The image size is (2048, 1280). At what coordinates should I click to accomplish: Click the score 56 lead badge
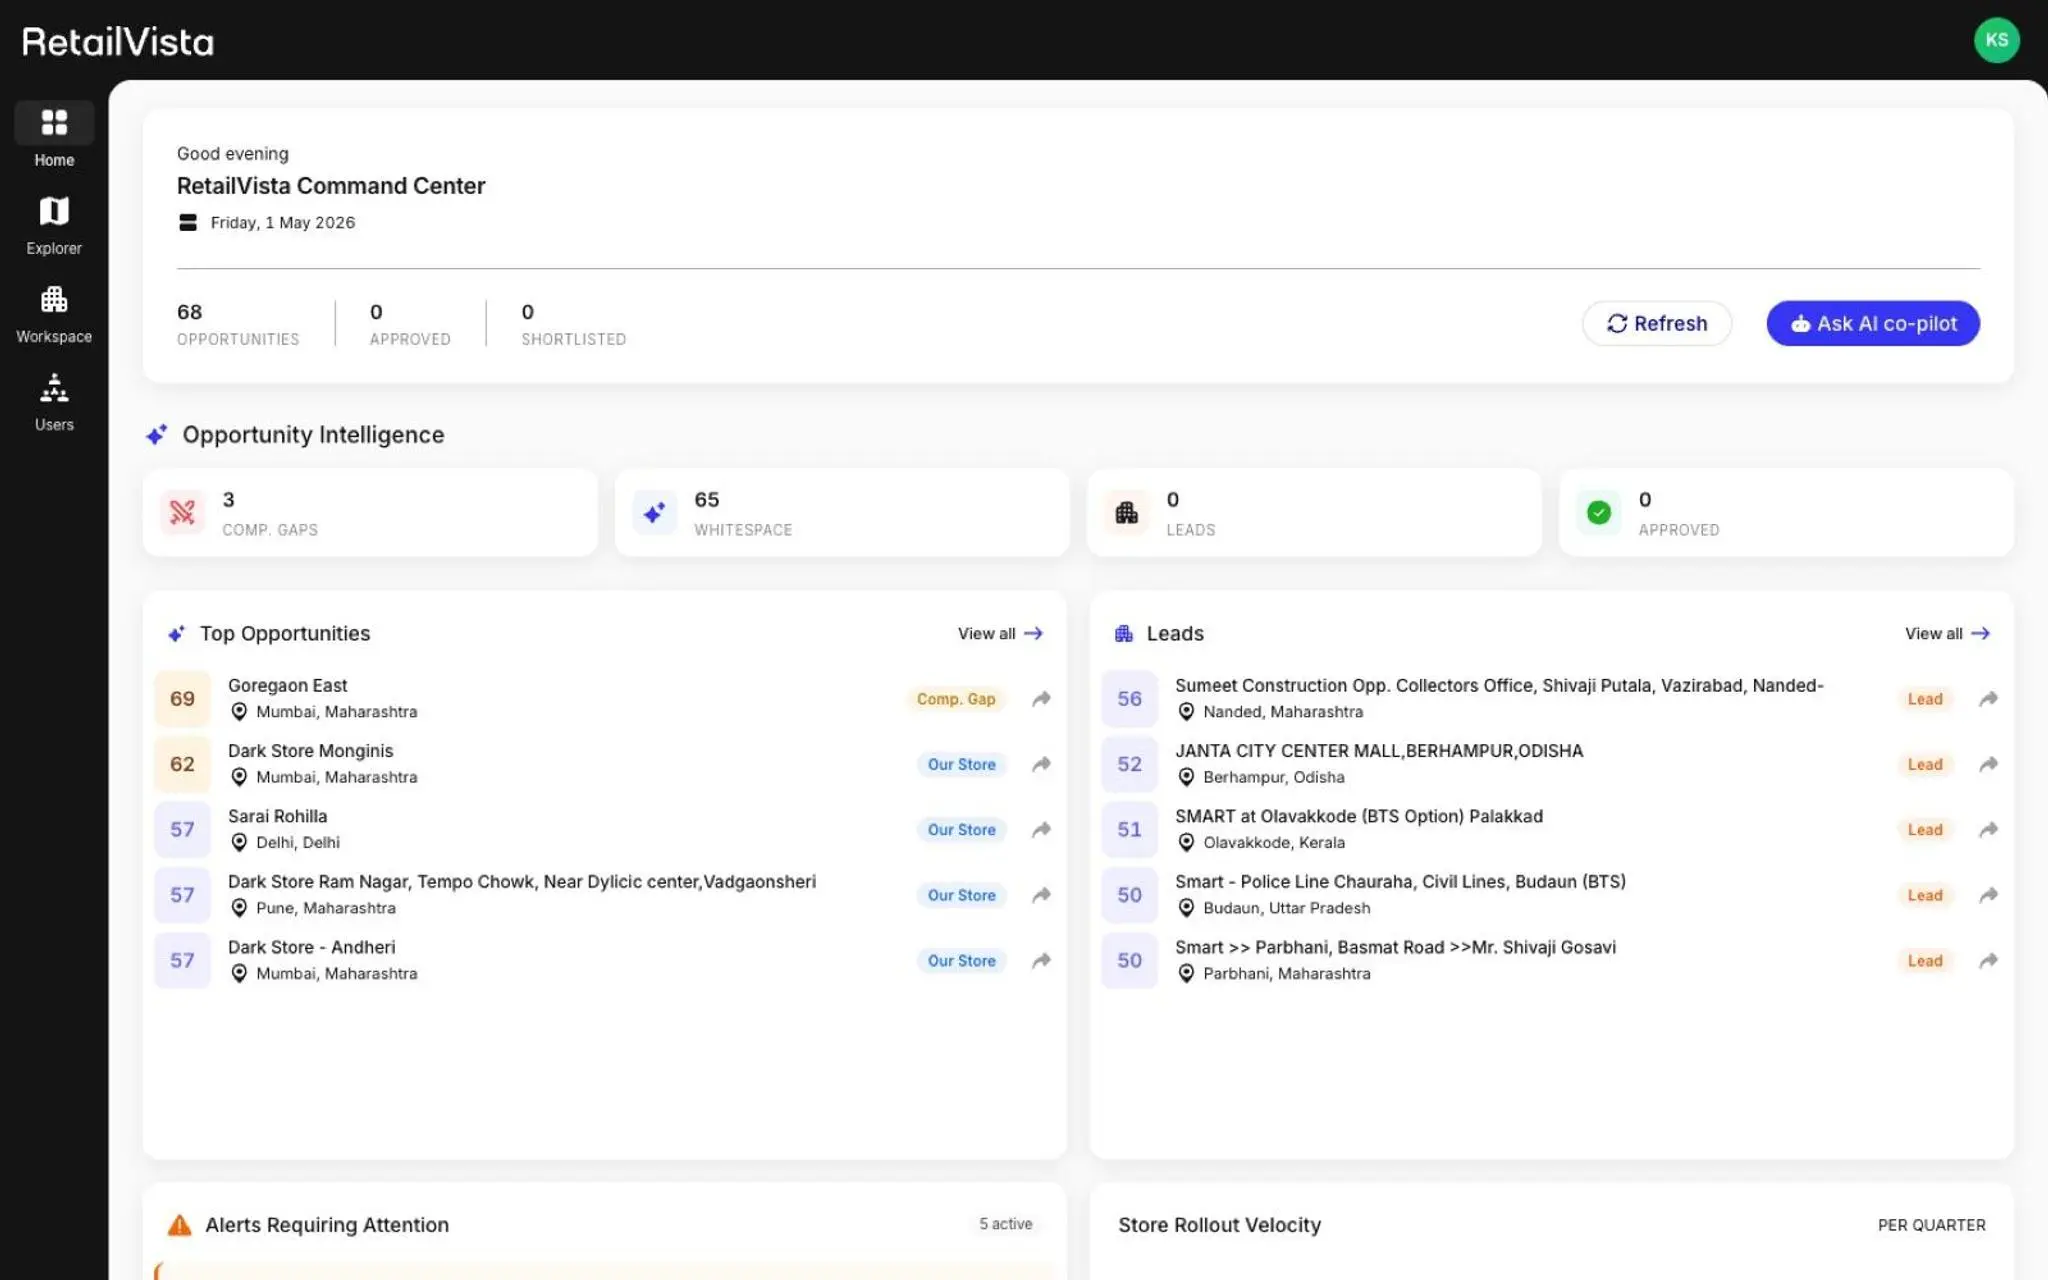[1129, 698]
